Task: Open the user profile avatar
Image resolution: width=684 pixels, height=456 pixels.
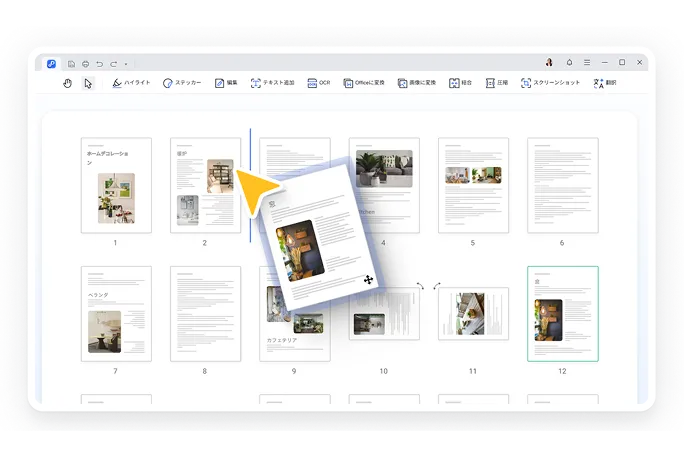Action: tap(549, 62)
